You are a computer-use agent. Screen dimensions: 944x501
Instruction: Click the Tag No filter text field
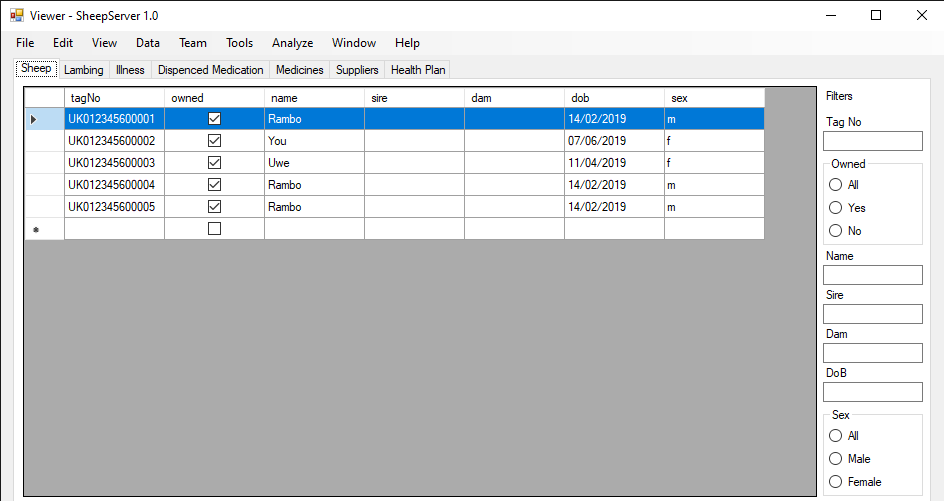872,141
